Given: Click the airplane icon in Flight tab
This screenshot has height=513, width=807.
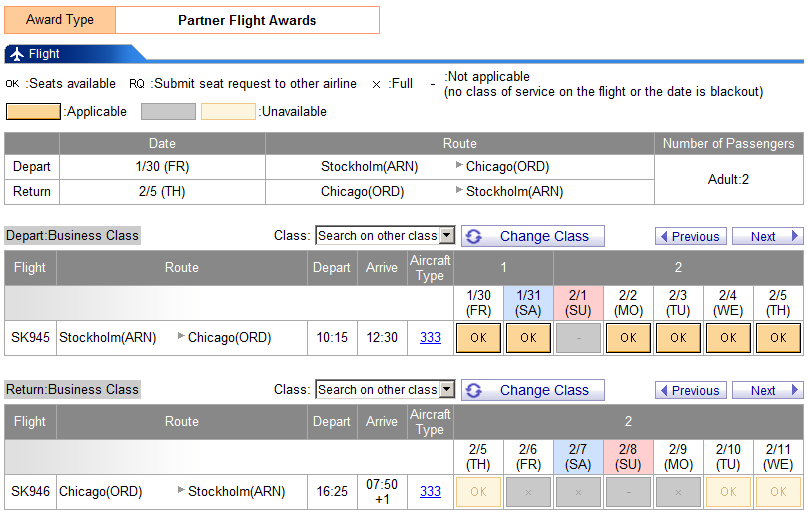Looking at the screenshot, I should click(x=17, y=54).
